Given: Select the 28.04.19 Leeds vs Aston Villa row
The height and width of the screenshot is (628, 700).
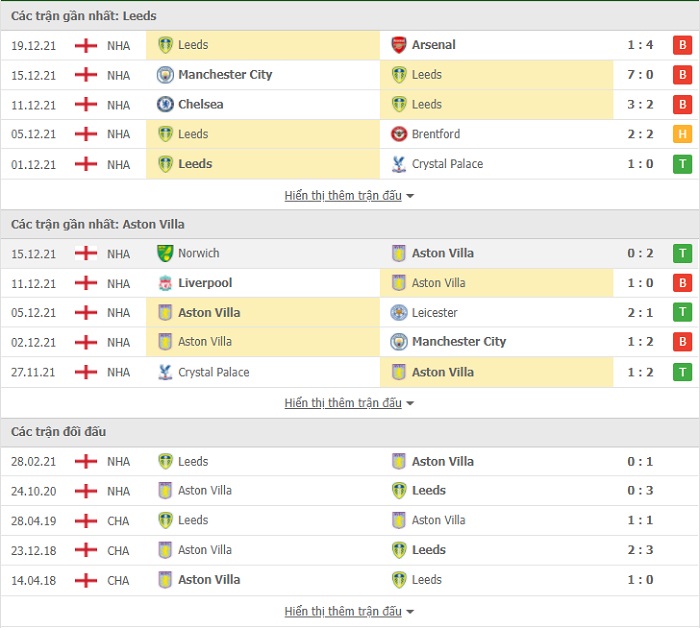Looking at the screenshot, I should click(350, 520).
